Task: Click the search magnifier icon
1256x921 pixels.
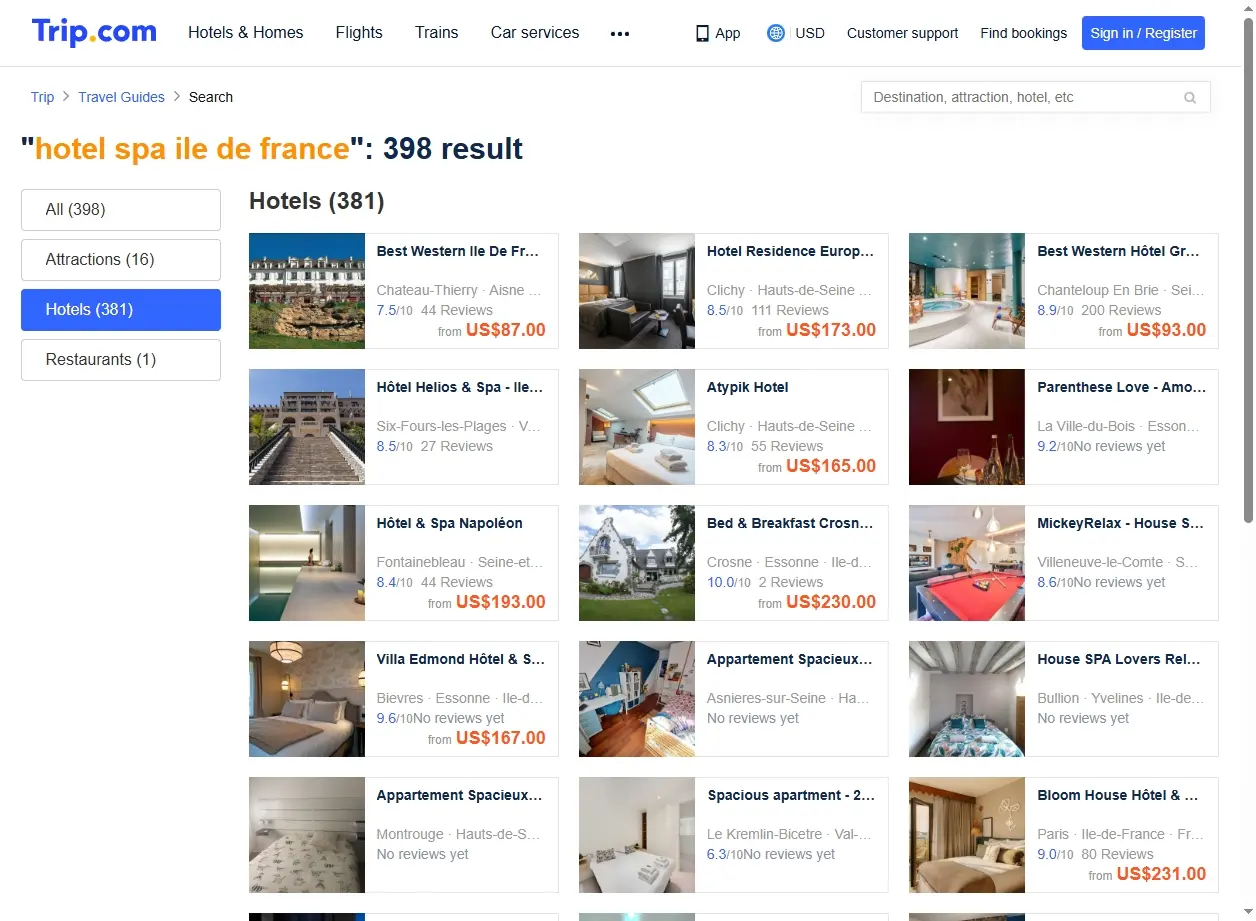Action: 1190,97
